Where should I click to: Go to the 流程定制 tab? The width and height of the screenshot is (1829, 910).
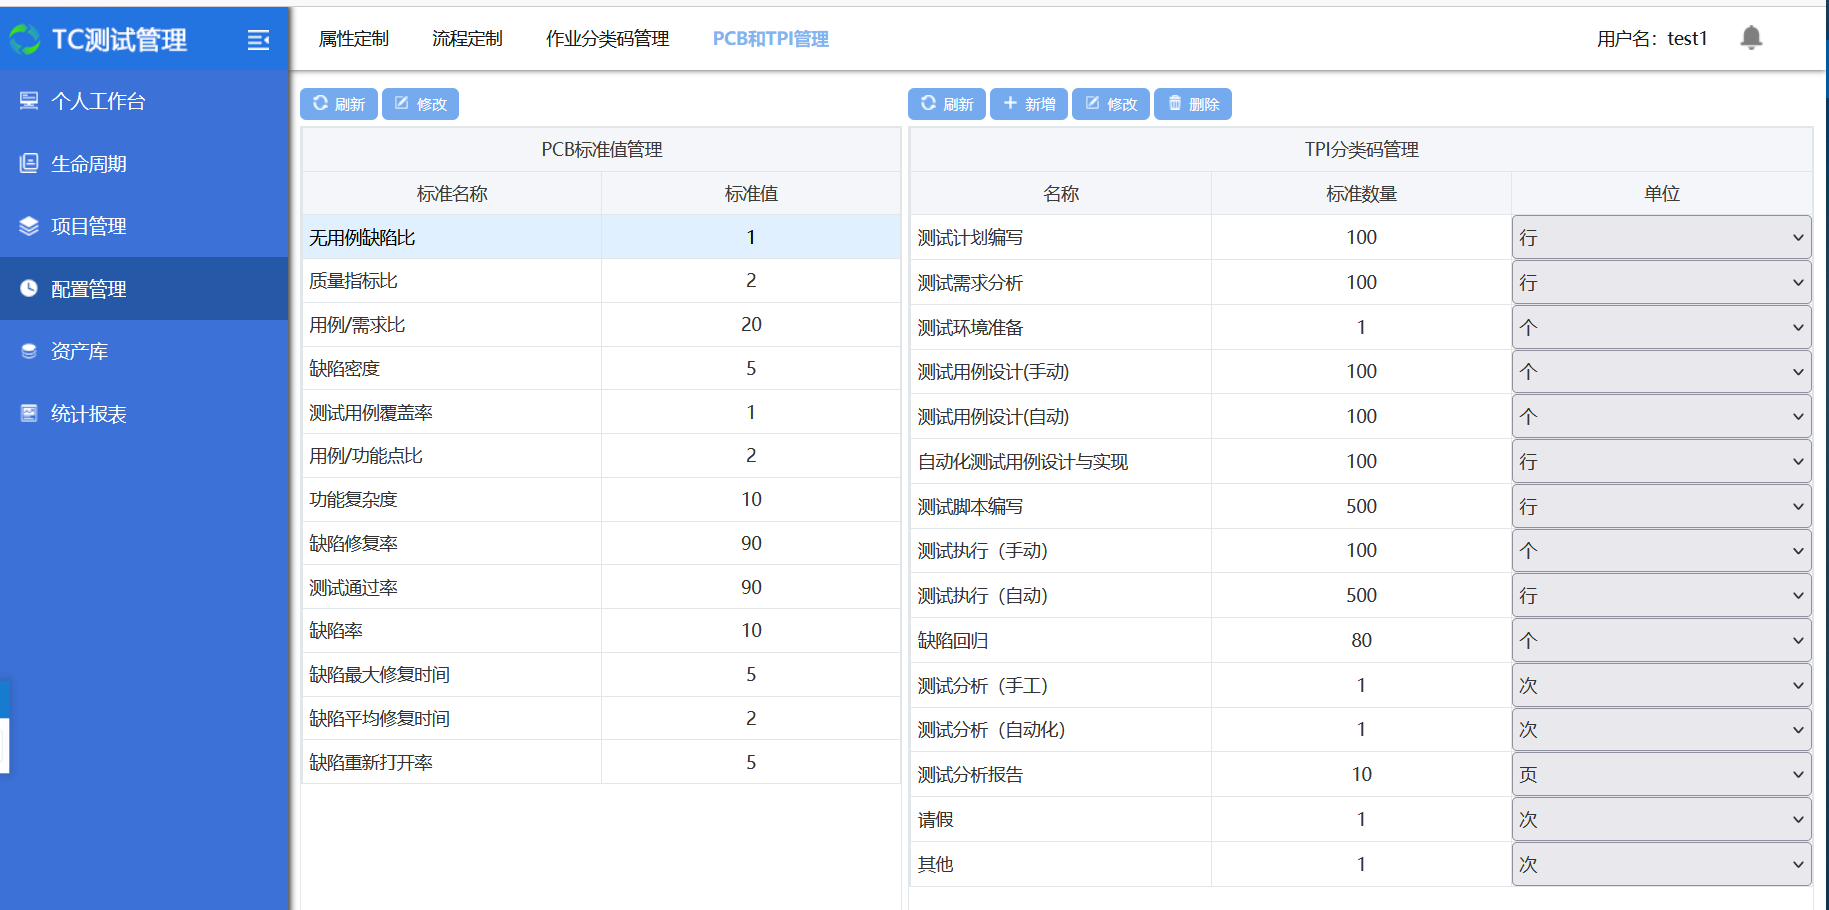coord(467,39)
